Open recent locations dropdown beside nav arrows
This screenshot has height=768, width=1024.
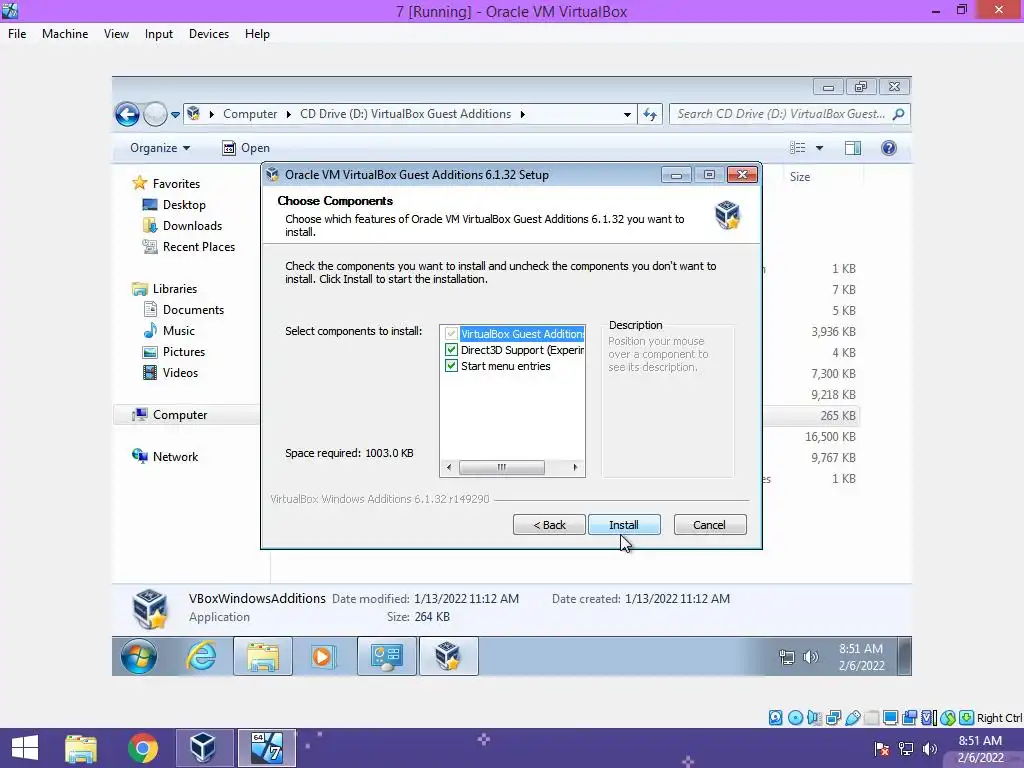[x=175, y=115]
